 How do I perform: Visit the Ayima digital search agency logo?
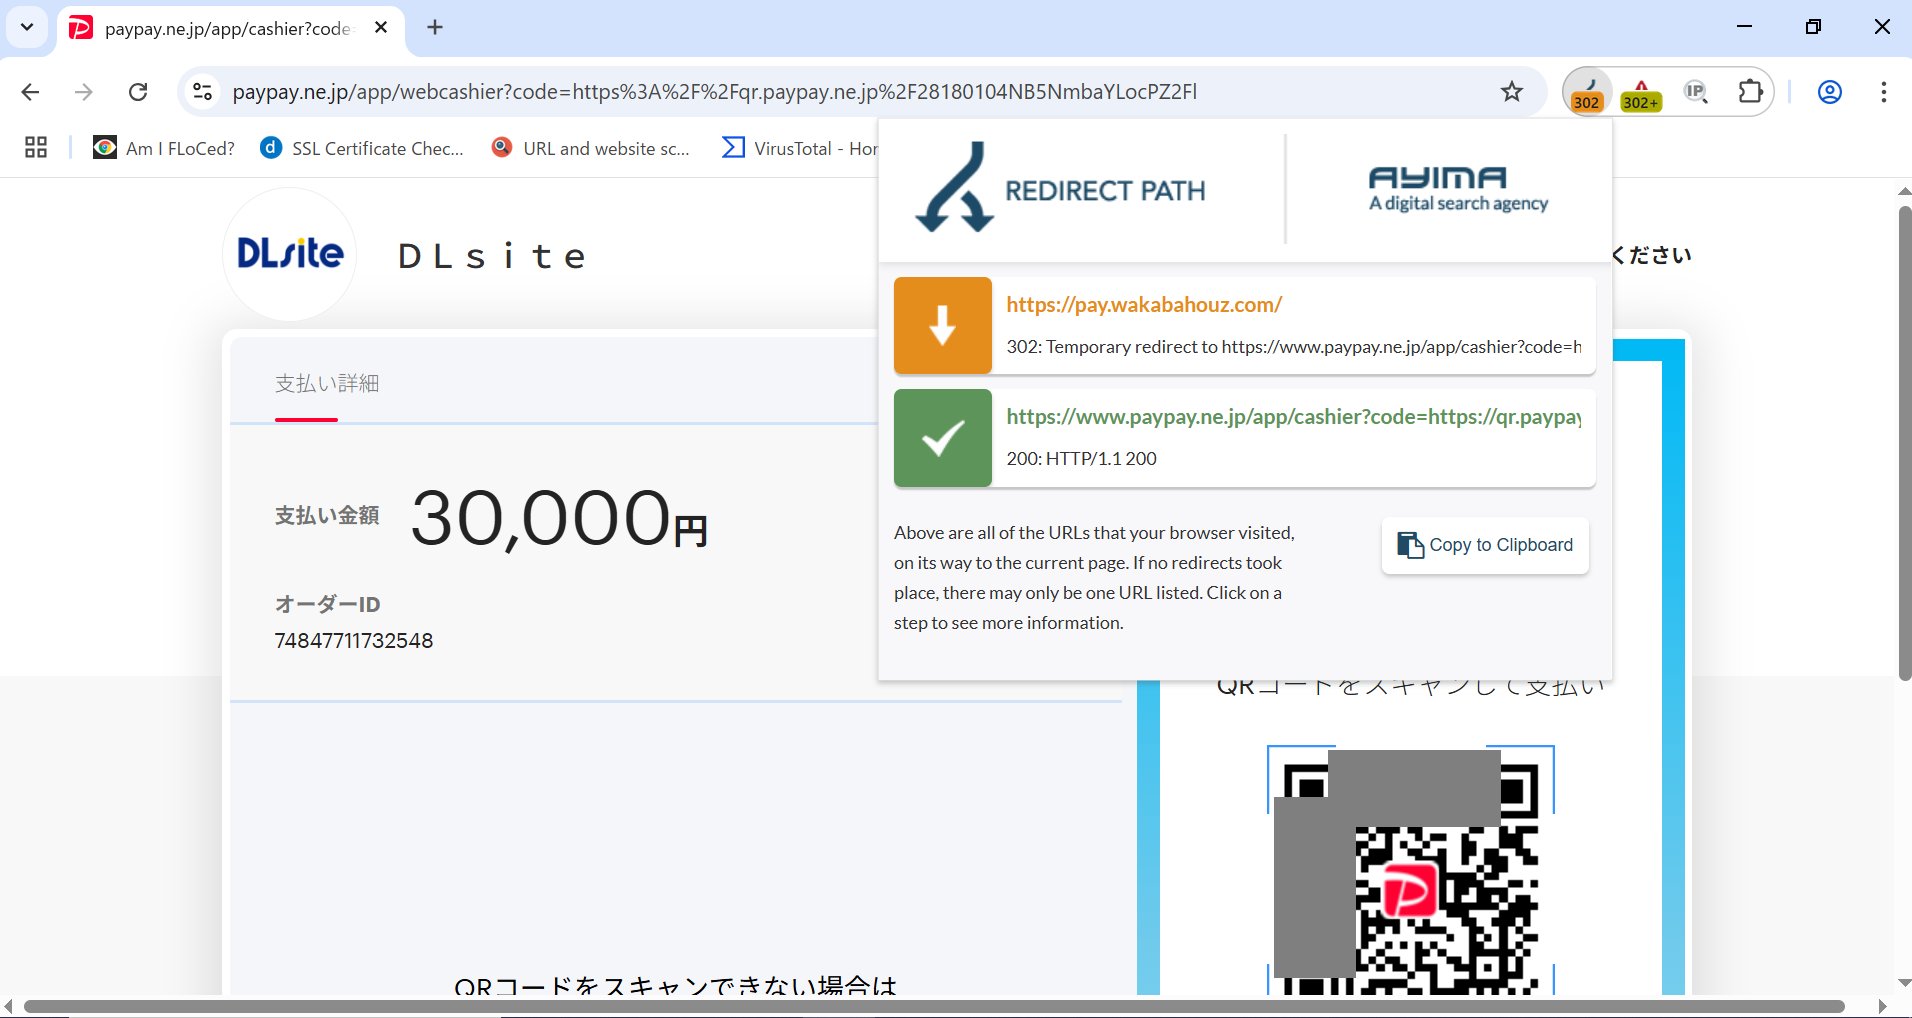click(x=1458, y=189)
